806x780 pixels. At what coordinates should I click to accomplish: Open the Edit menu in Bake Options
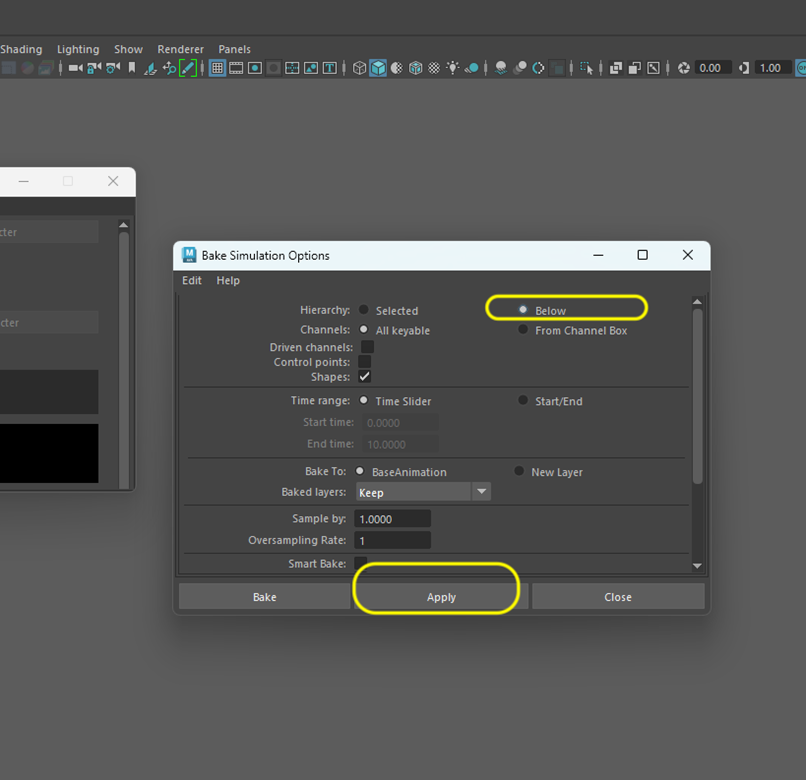pyautogui.click(x=192, y=281)
